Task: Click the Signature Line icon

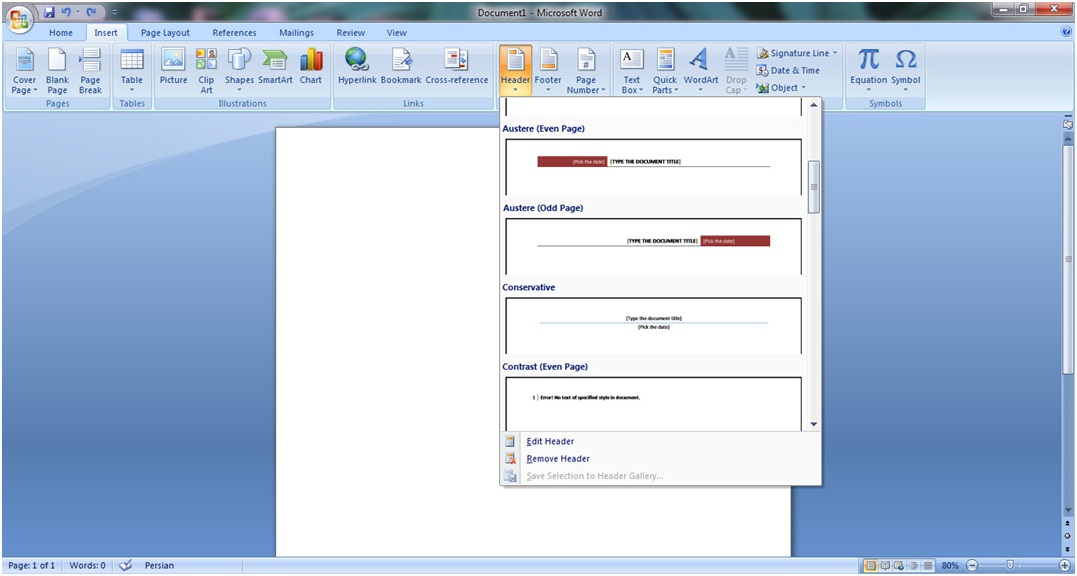Action: click(762, 53)
